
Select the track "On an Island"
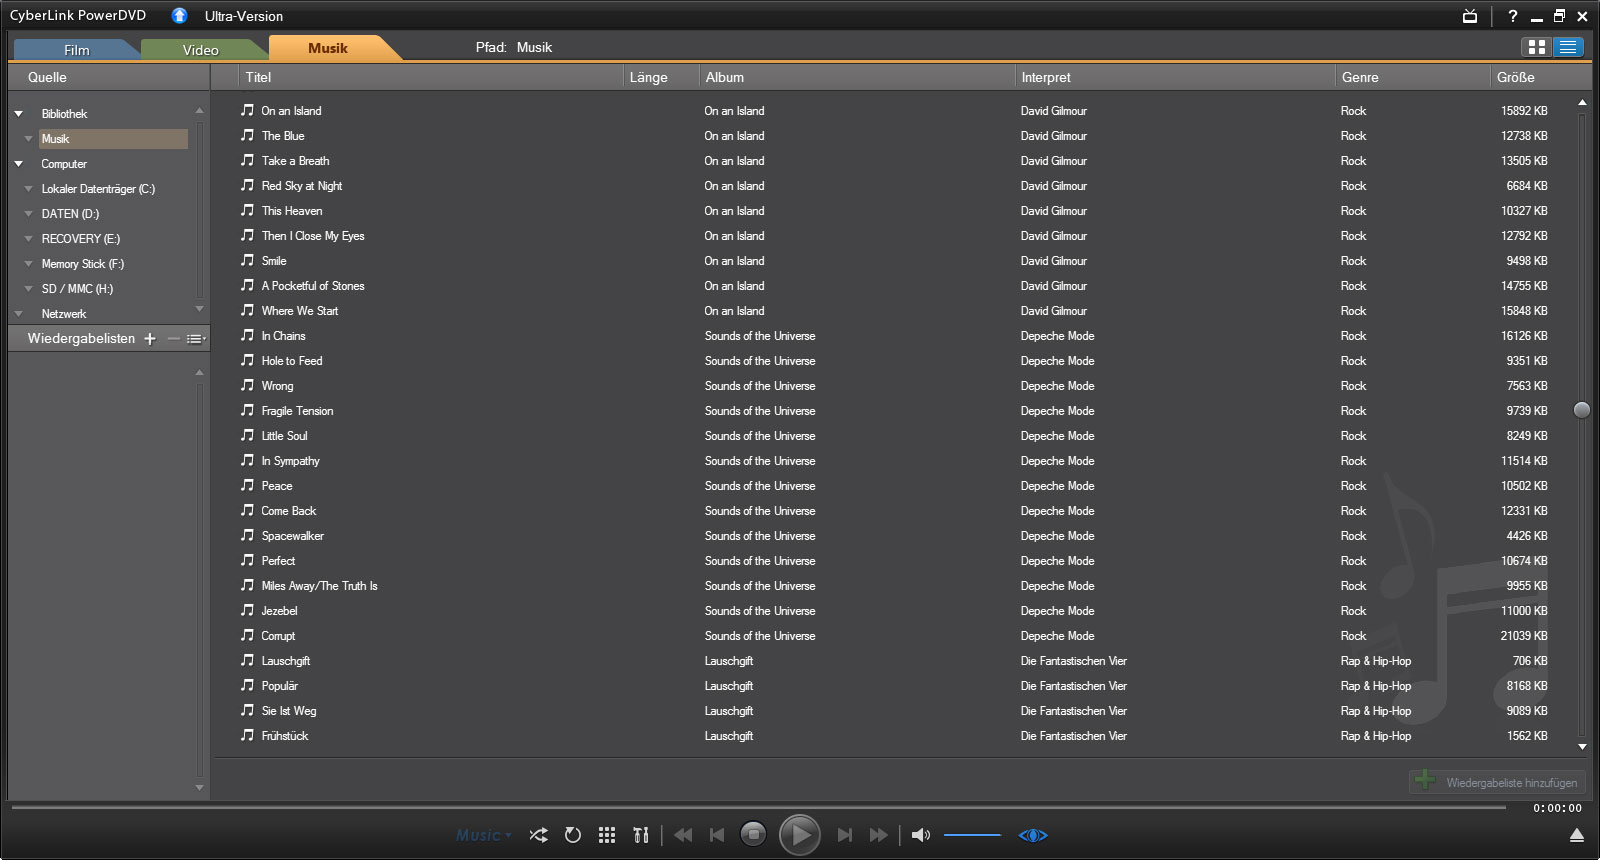tap(291, 111)
